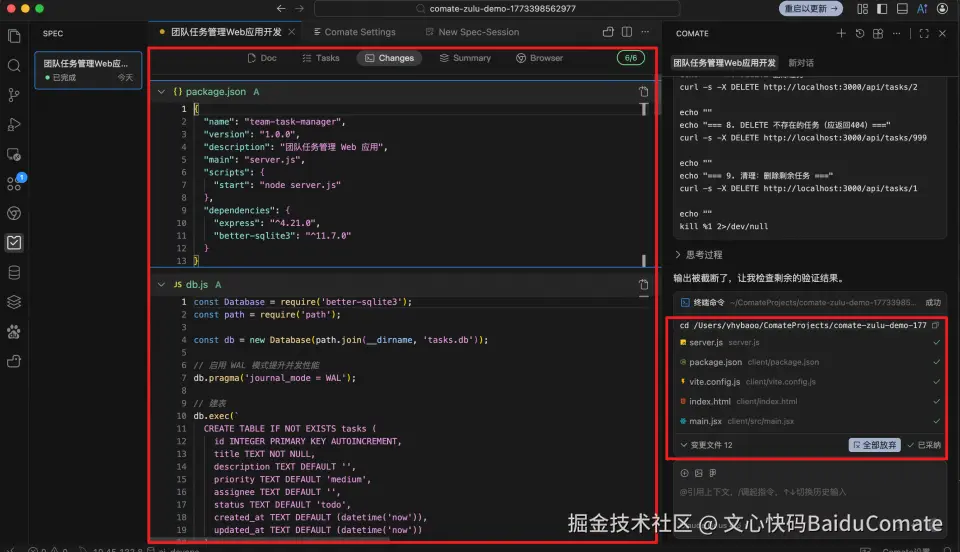
Task: Copy the package.json file contents icon
Action: pos(643,92)
